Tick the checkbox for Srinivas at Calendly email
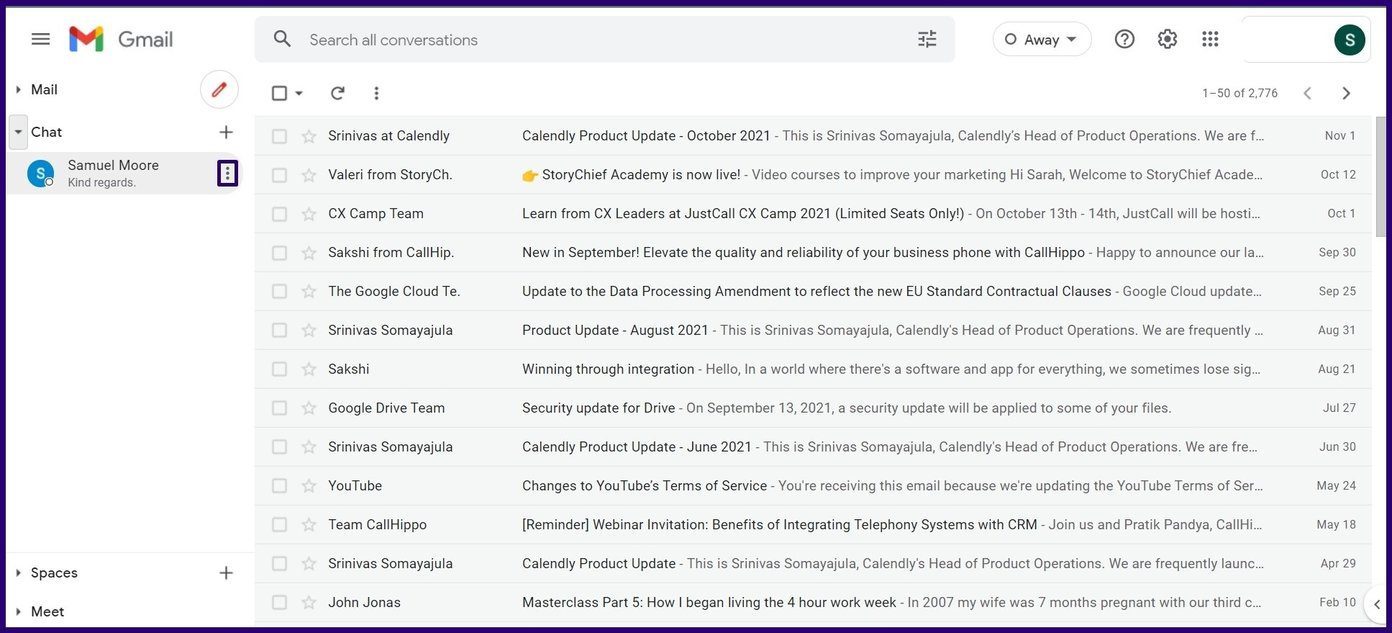This screenshot has height=633, width=1392. click(279, 136)
